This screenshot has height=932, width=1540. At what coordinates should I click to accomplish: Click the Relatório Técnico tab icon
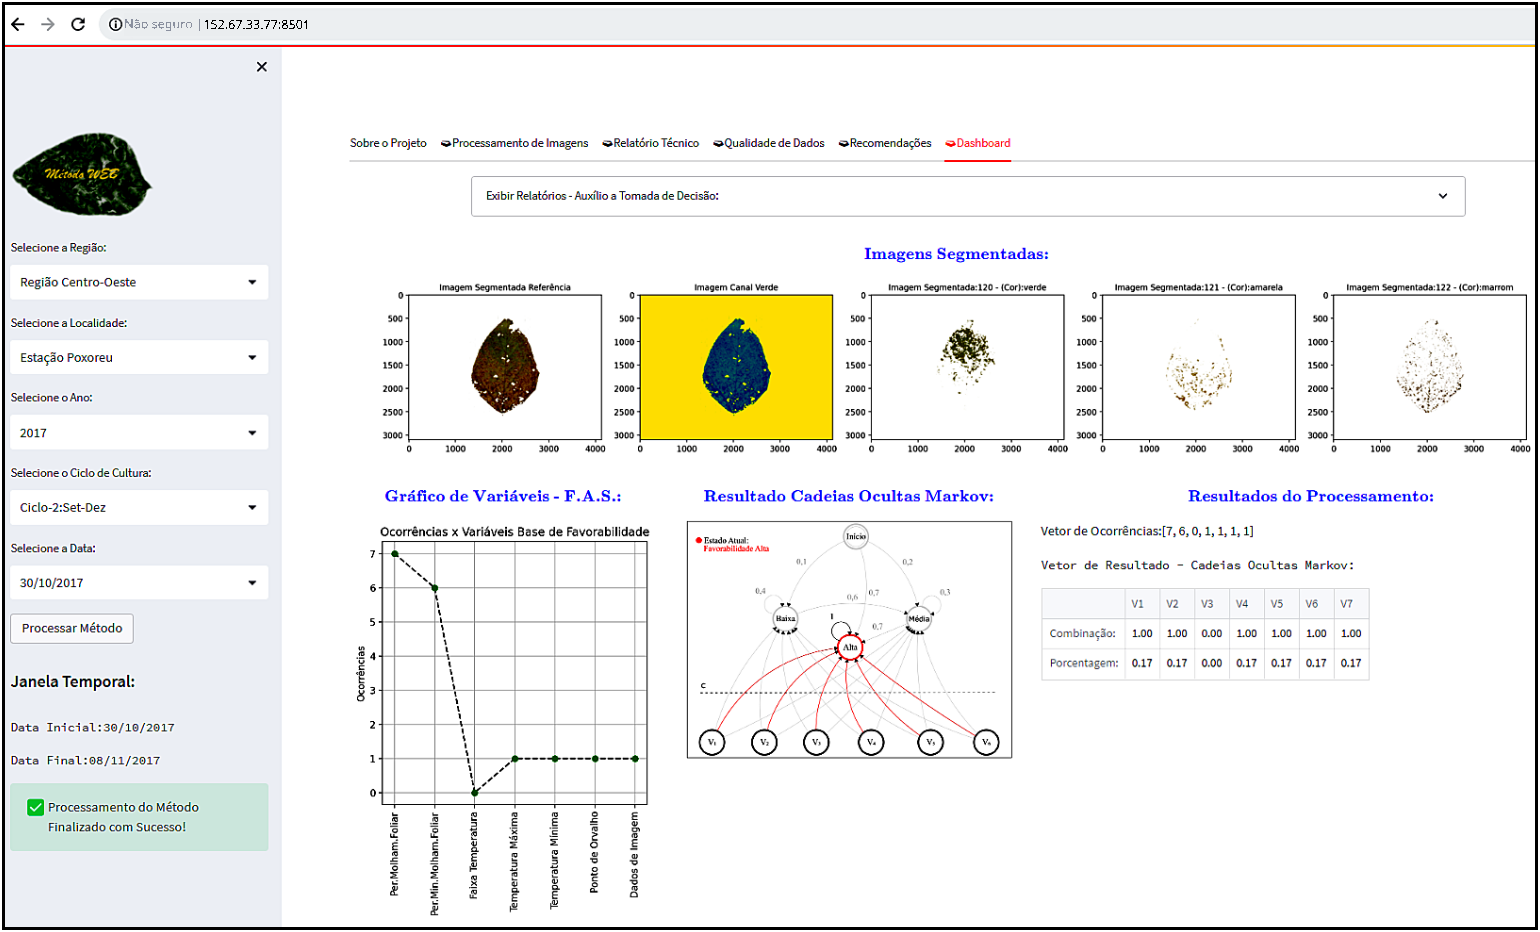(x=607, y=143)
